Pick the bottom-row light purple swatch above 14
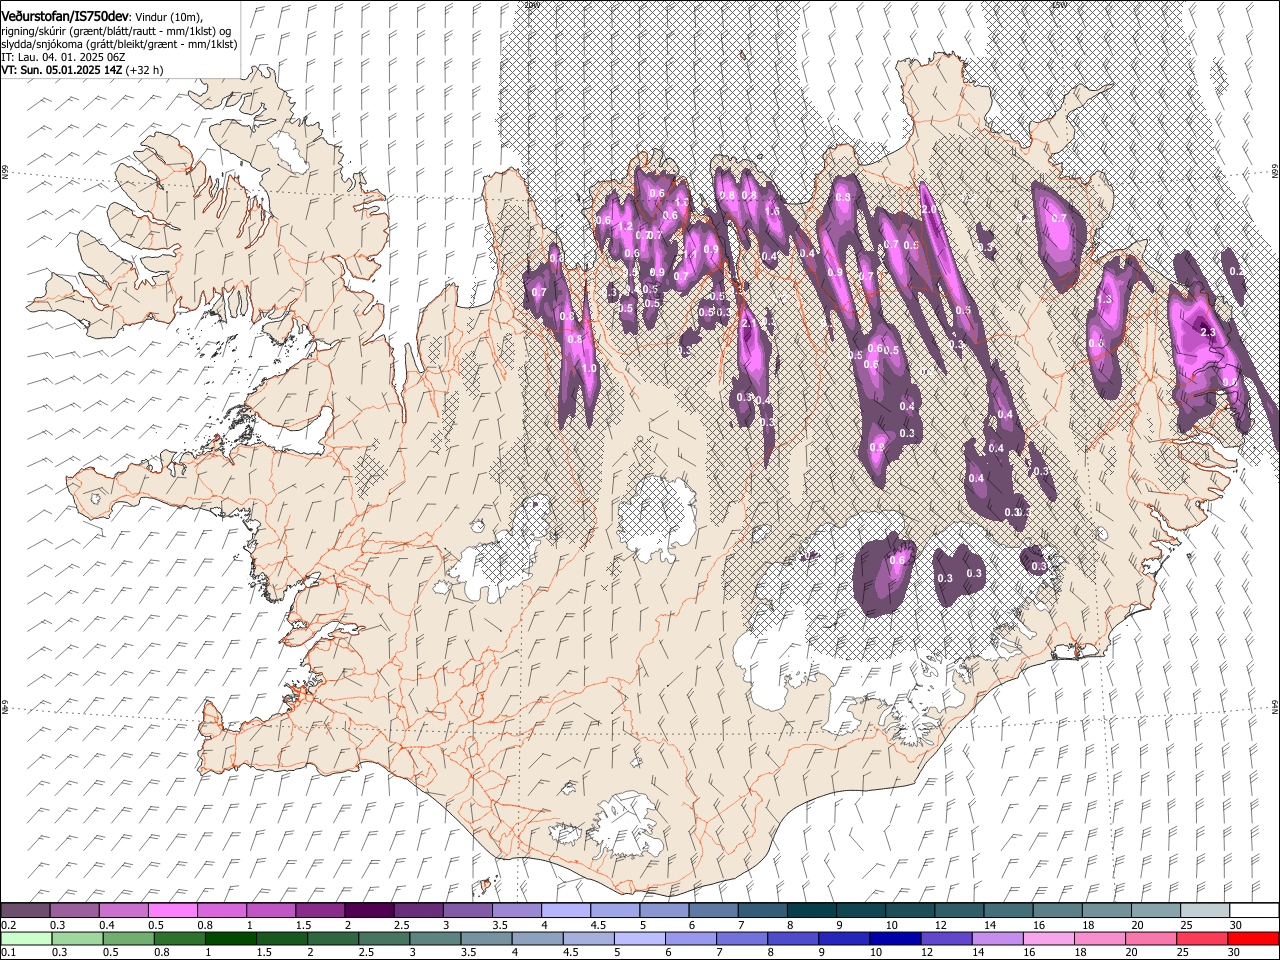 (x=997, y=938)
